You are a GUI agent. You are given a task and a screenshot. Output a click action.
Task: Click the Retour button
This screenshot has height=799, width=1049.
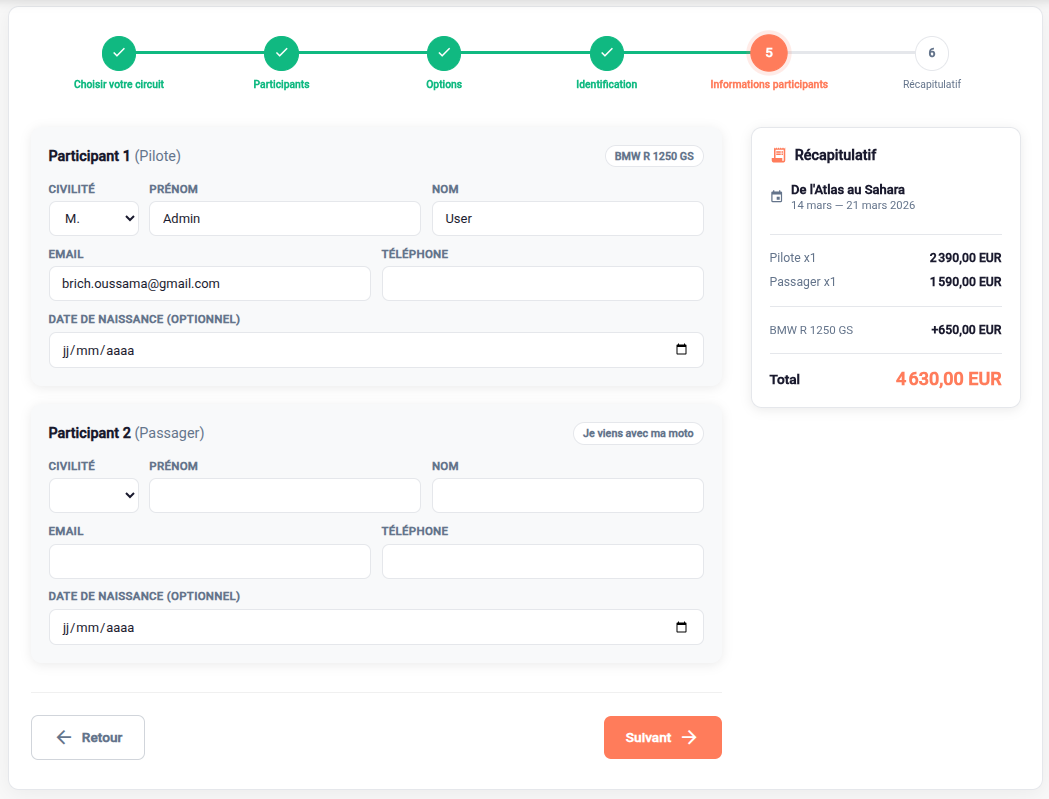pyautogui.click(x=88, y=737)
